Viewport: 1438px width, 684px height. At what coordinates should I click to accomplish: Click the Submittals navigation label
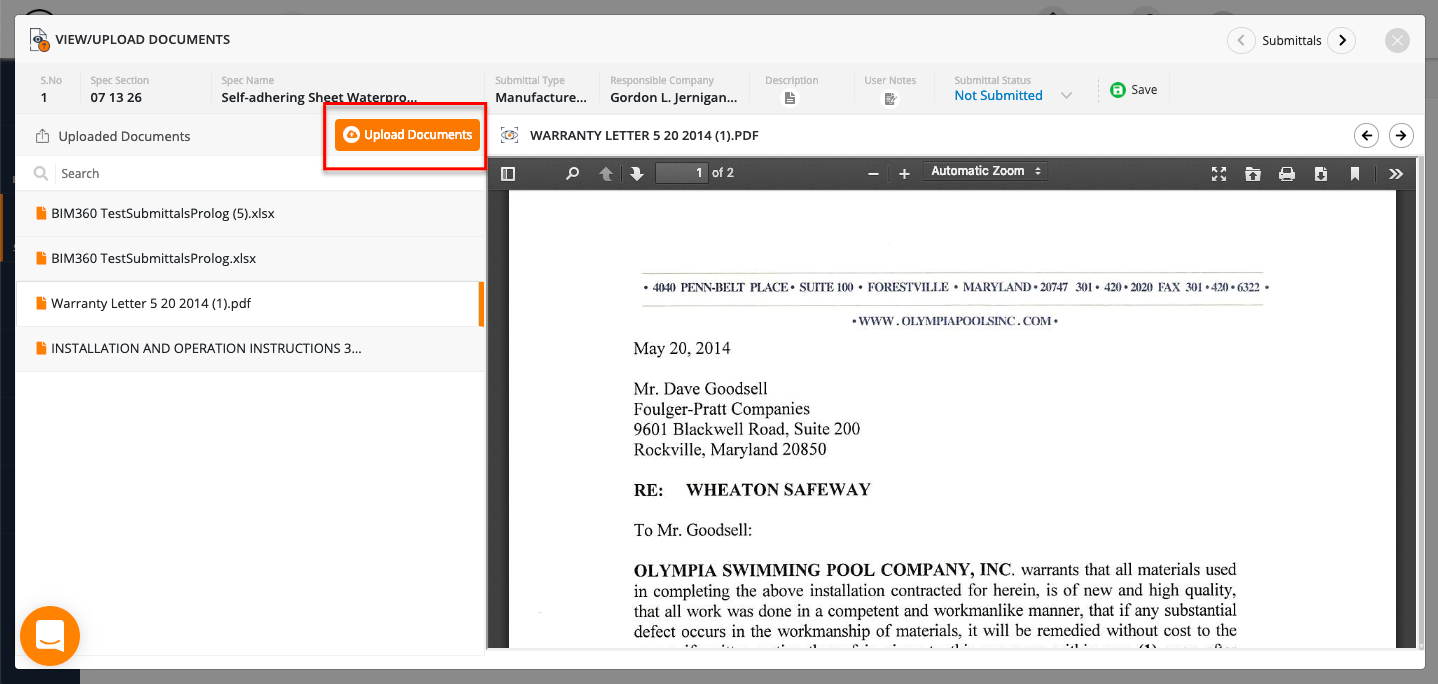[1292, 41]
